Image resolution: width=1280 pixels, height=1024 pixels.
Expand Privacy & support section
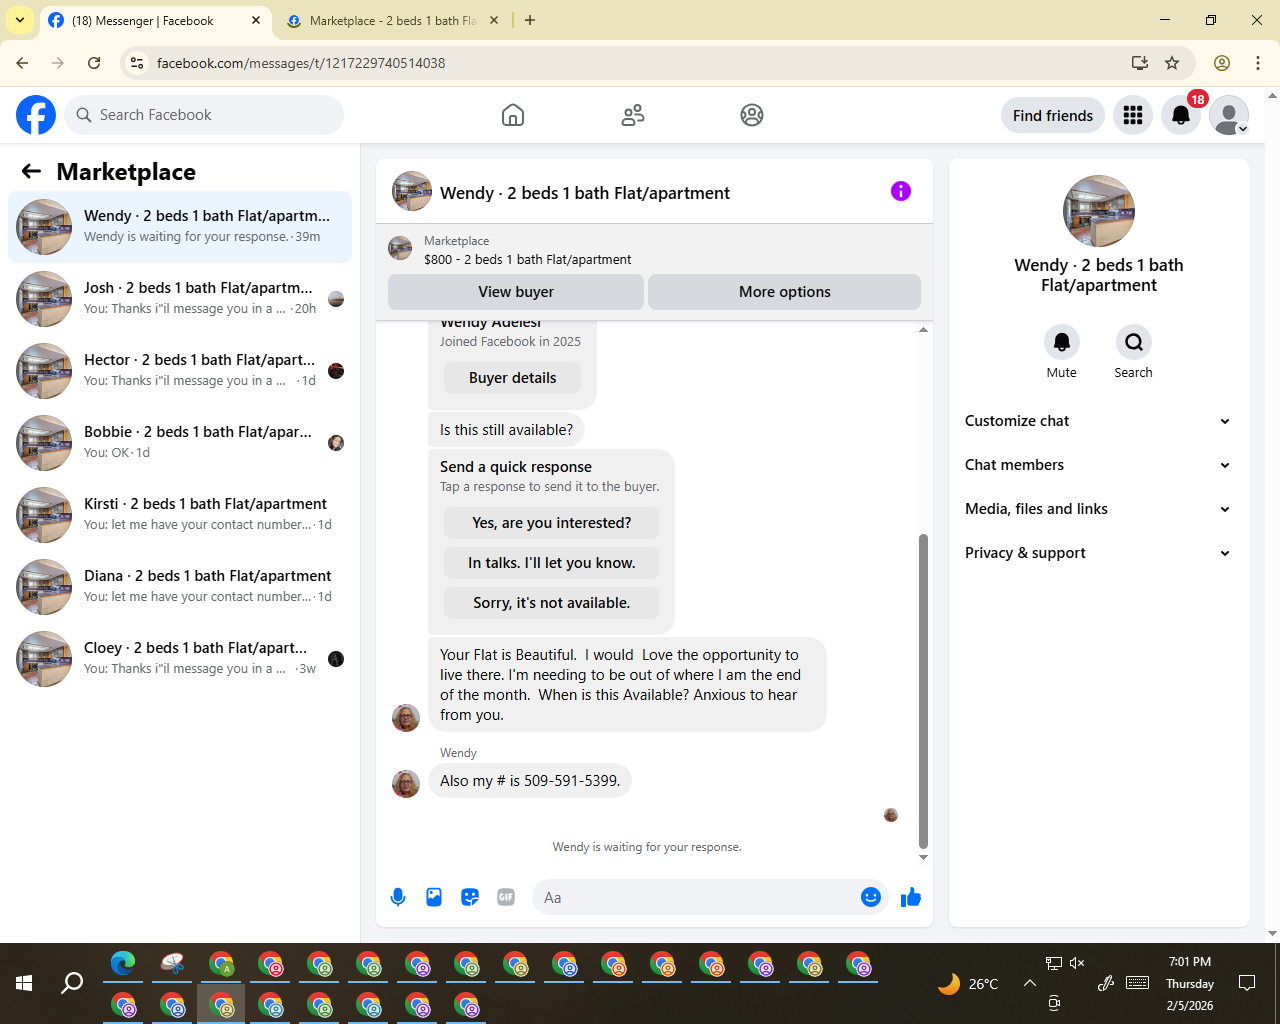1098,553
